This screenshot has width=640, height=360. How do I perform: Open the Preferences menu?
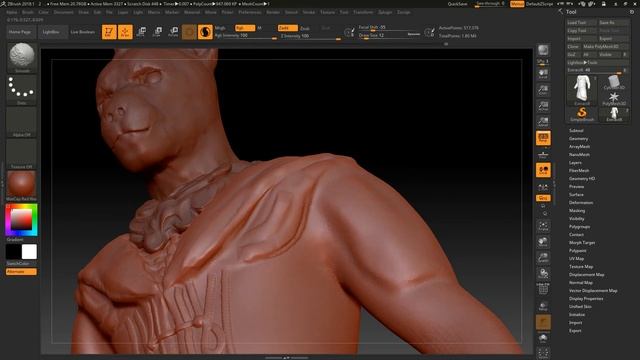coord(250,12)
